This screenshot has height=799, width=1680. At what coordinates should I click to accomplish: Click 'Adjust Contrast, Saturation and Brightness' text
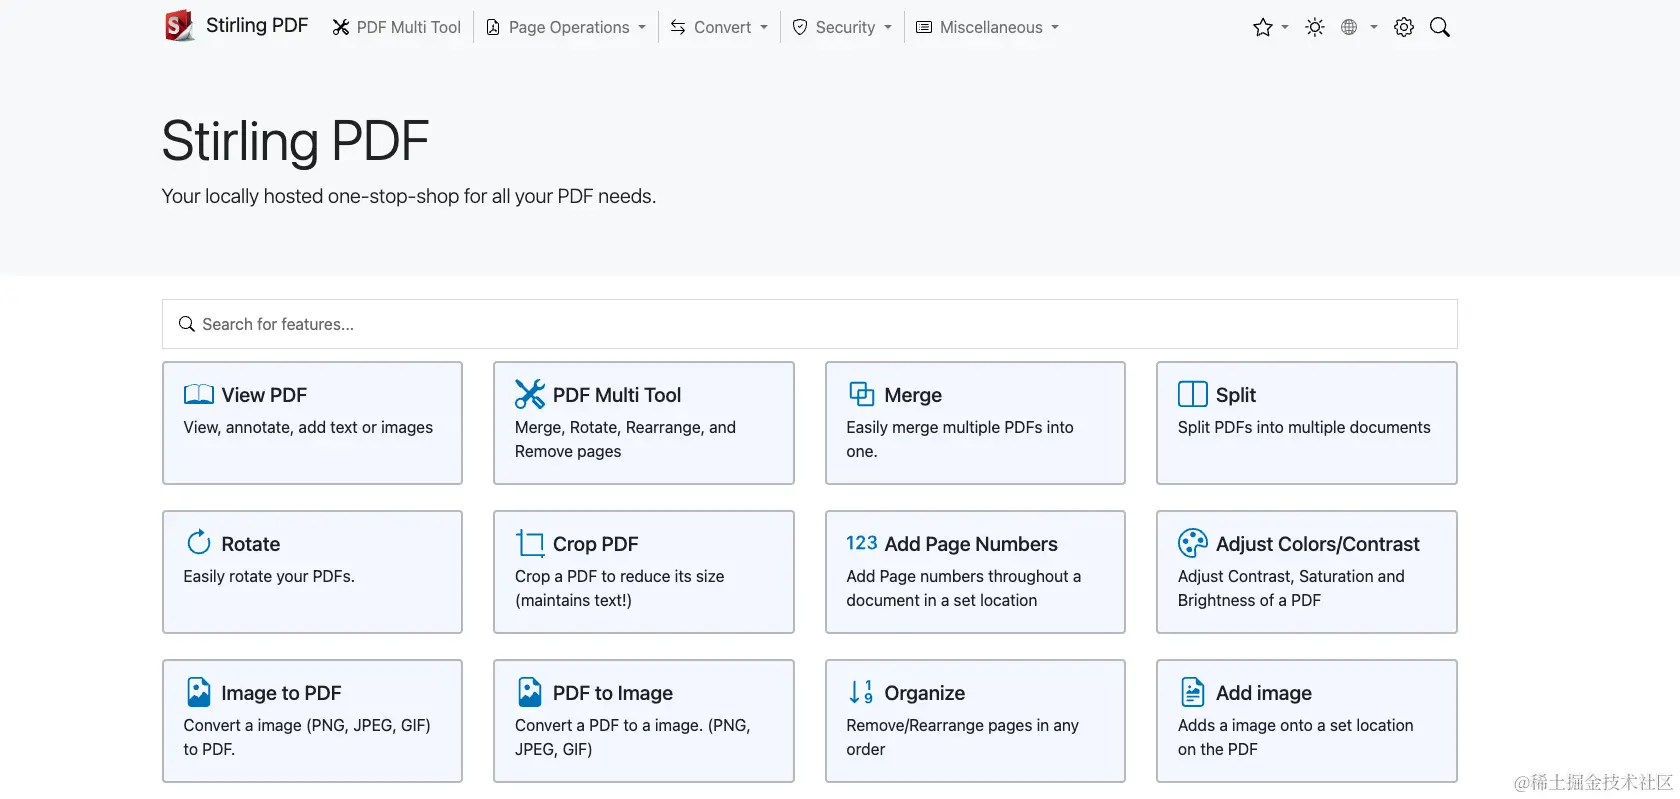pyautogui.click(x=1291, y=588)
